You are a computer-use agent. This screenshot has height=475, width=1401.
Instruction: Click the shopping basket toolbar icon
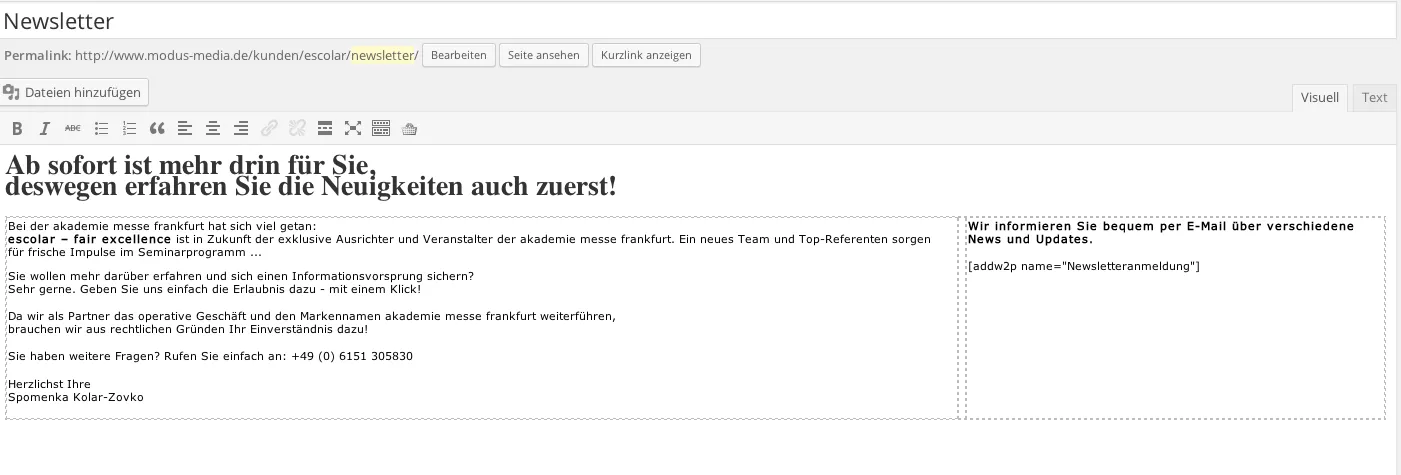coord(409,128)
